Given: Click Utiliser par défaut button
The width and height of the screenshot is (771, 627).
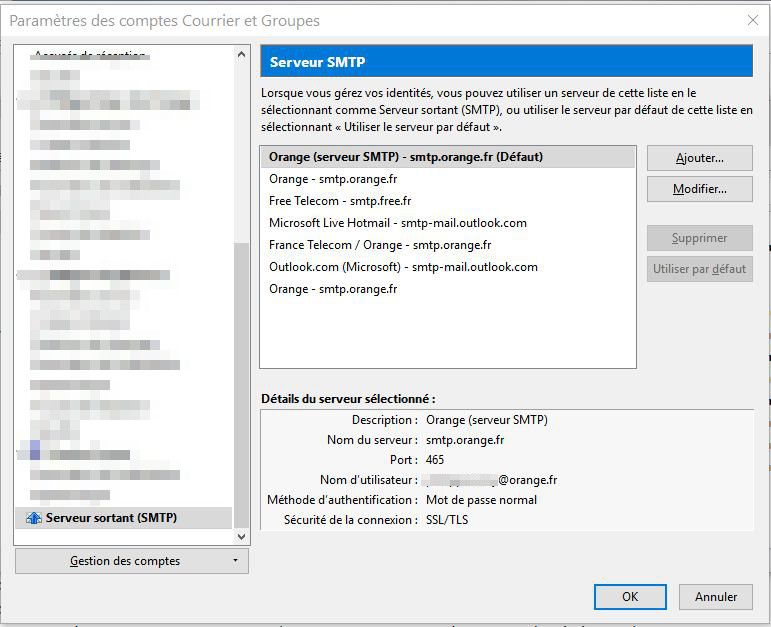Looking at the screenshot, I should coord(699,269).
